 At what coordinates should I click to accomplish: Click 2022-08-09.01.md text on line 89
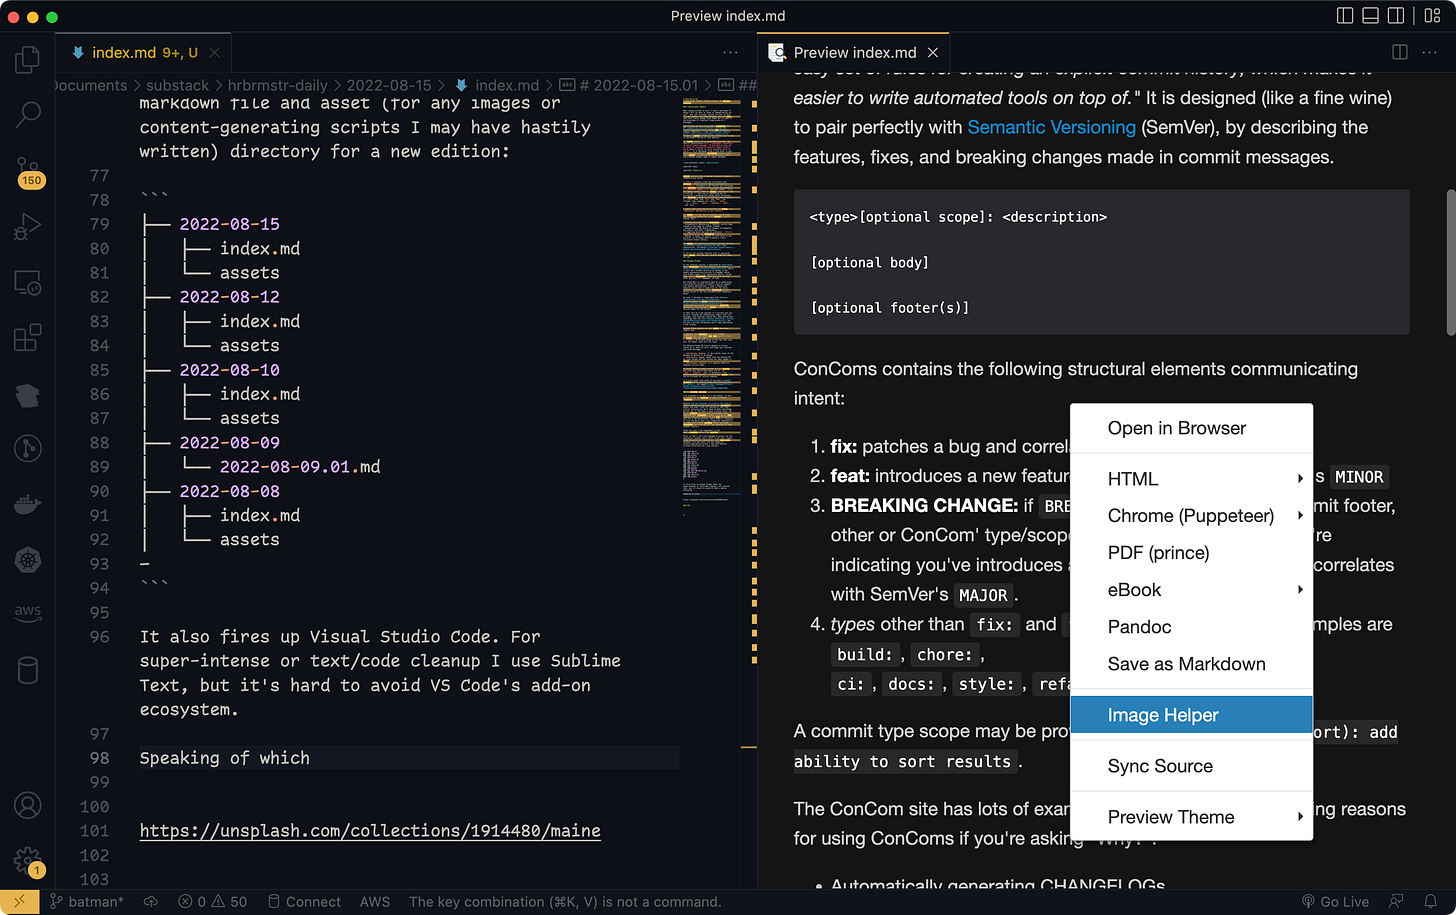pyautogui.click(x=300, y=467)
